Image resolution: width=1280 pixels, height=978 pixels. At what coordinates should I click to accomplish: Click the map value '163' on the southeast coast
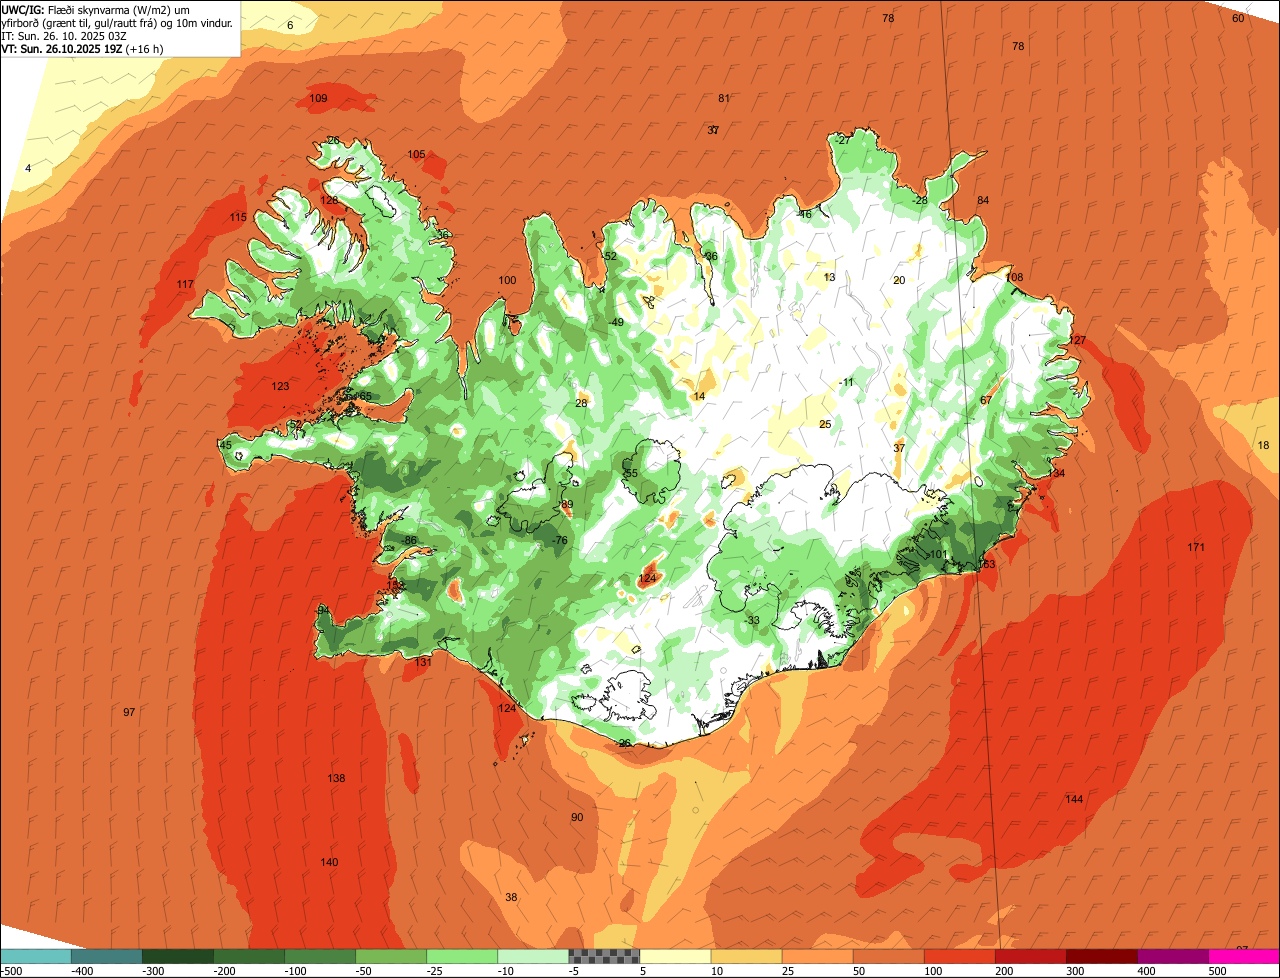click(x=986, y=565)
